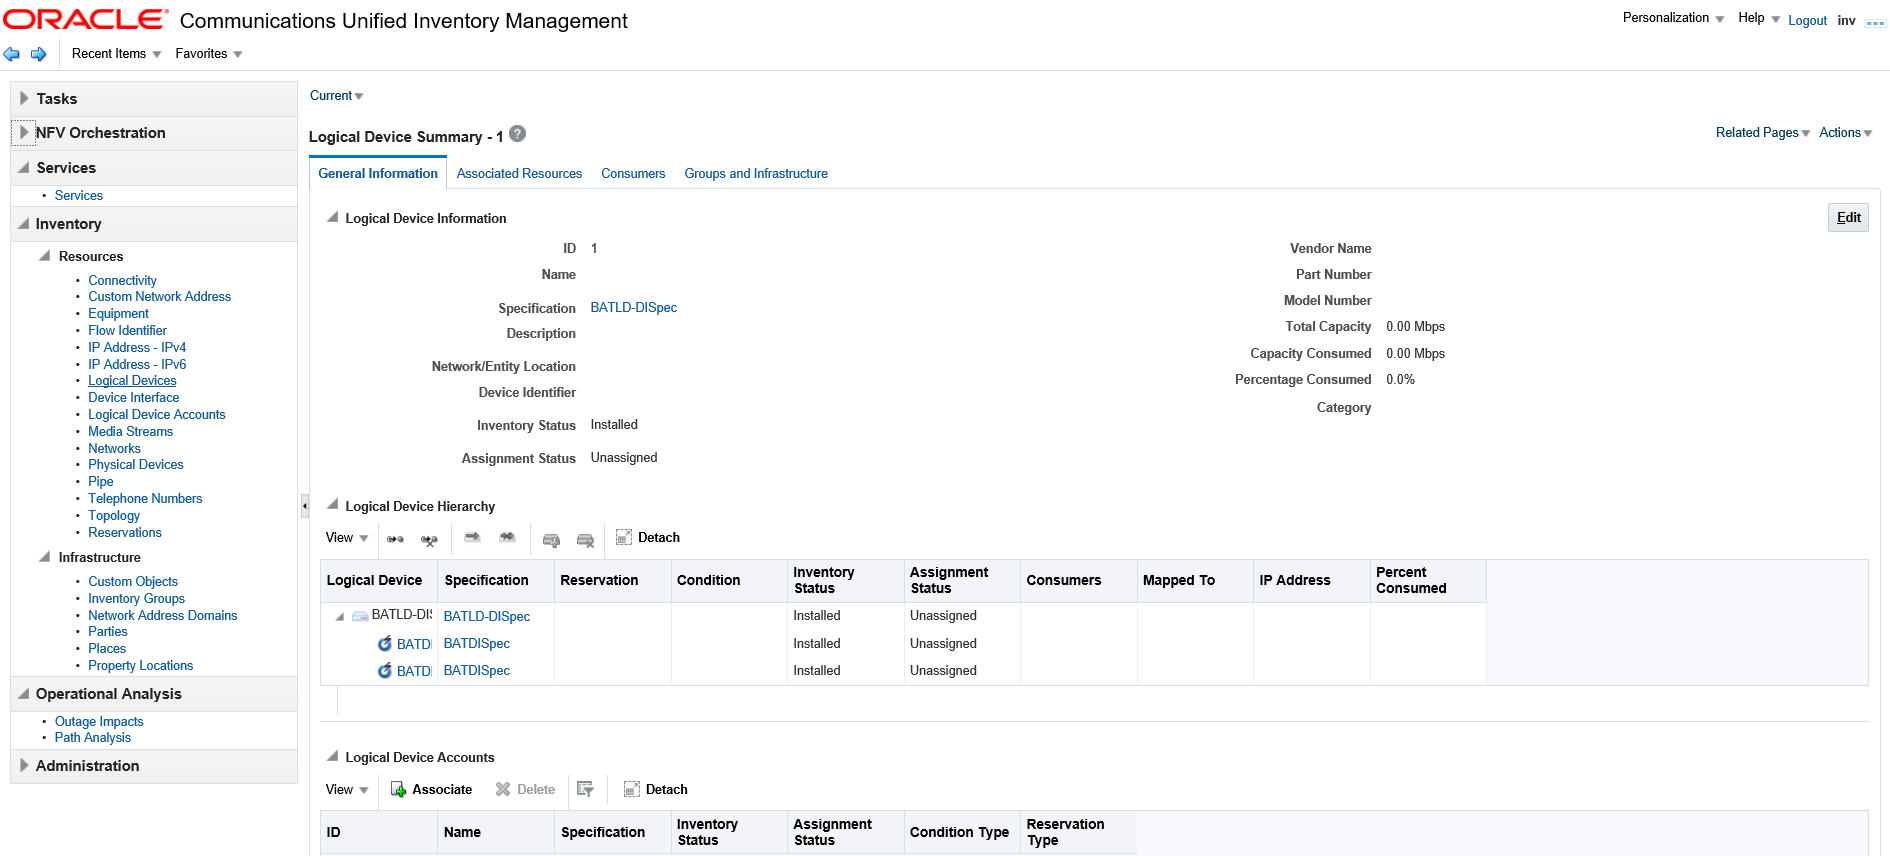
Task: Collapse the Logical Device Hierarchy section
Action: coord(333,505)
